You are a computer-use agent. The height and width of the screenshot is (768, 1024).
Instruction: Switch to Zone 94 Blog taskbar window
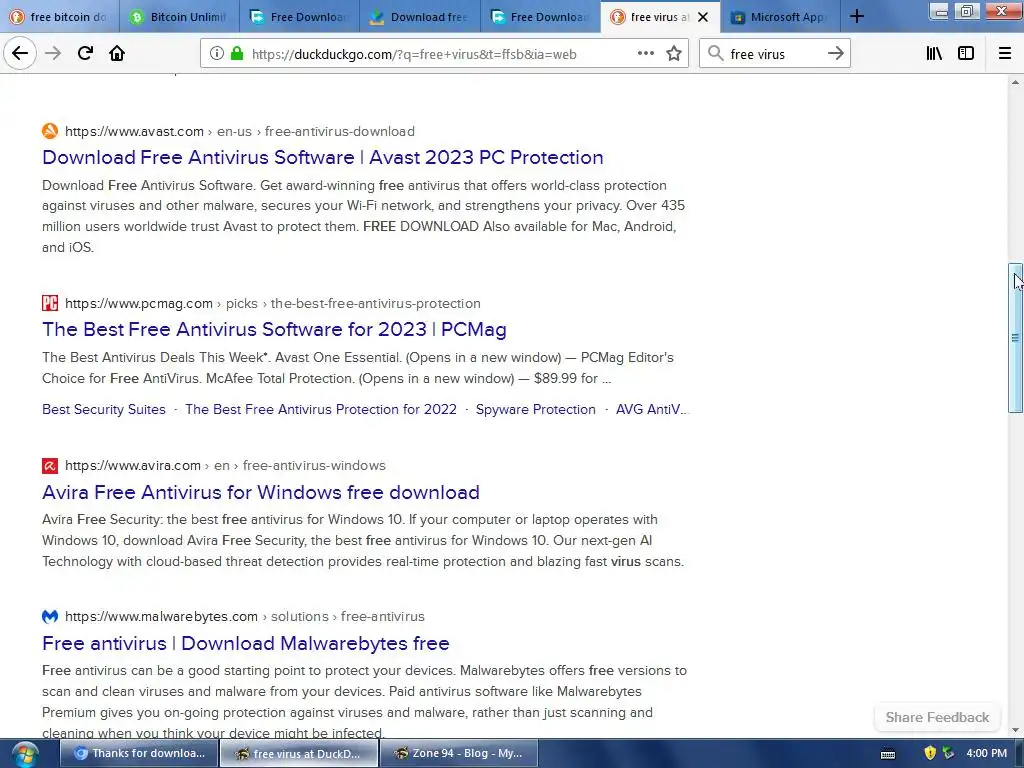coord(458,754)
